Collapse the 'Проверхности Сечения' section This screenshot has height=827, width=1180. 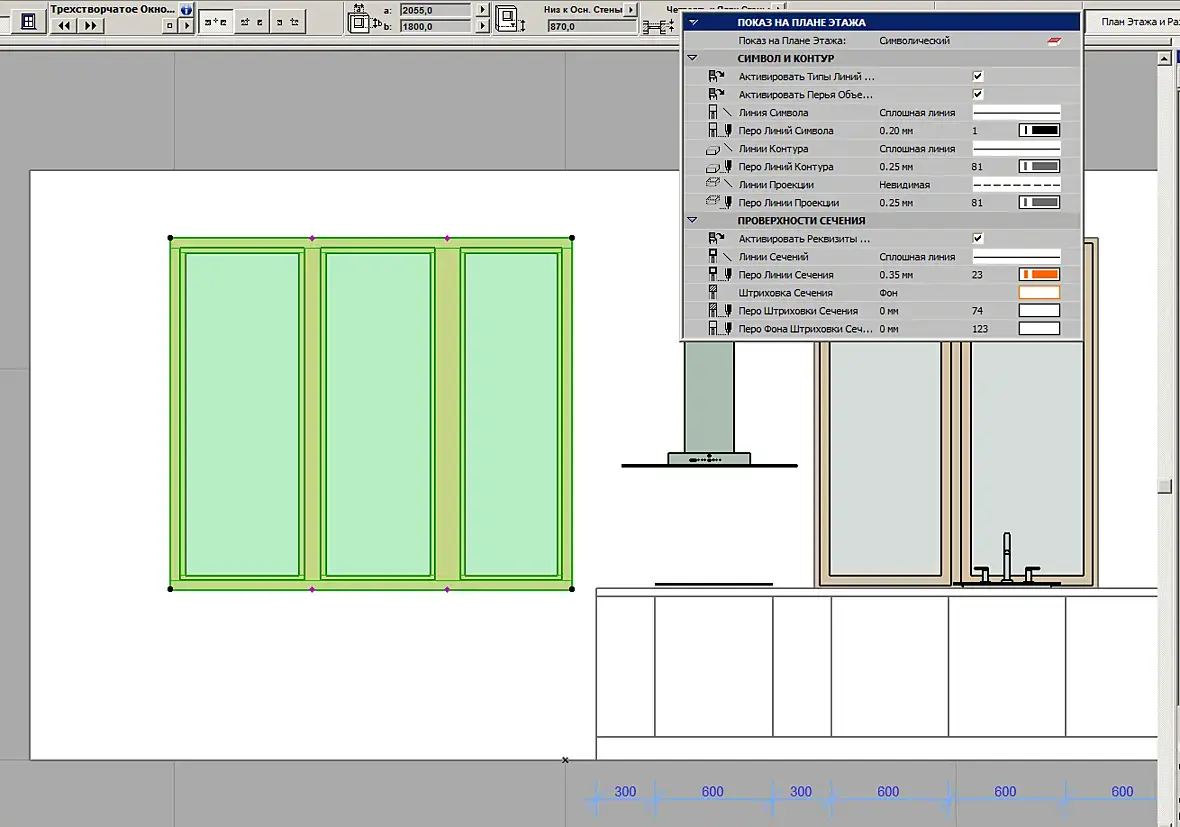[692, 220]
